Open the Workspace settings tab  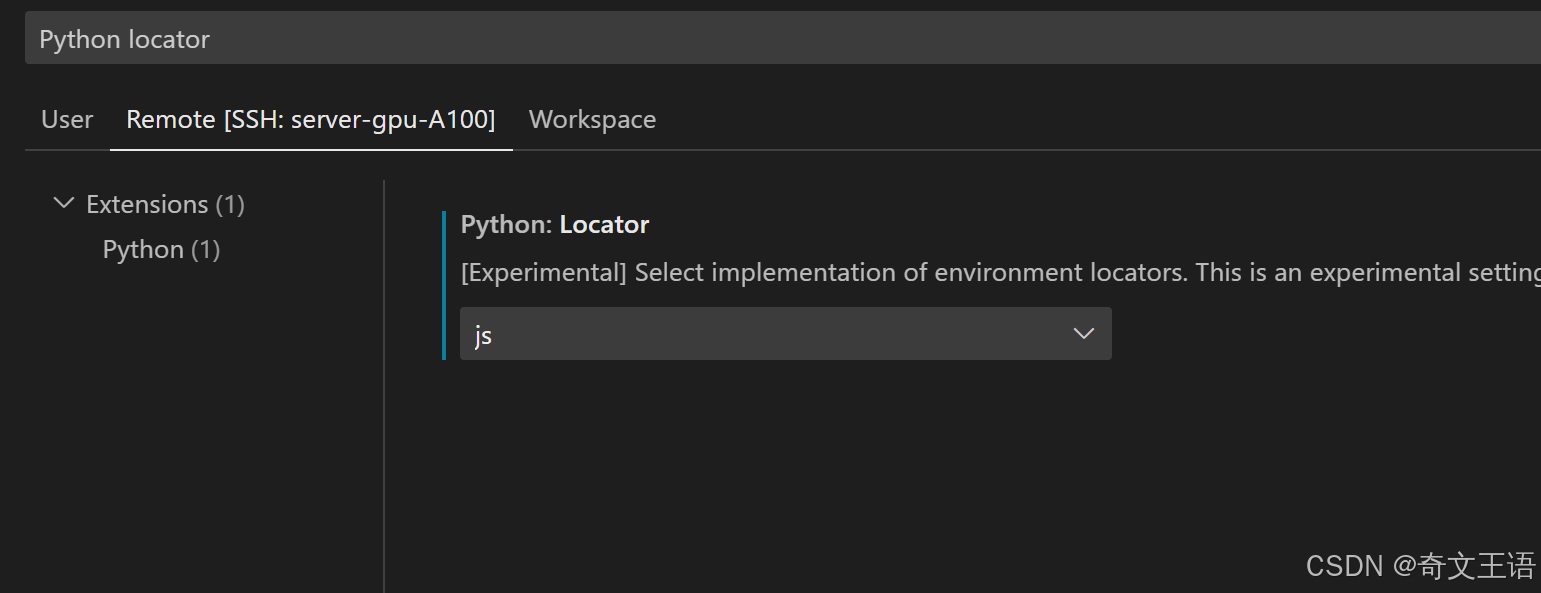[592, 120]
